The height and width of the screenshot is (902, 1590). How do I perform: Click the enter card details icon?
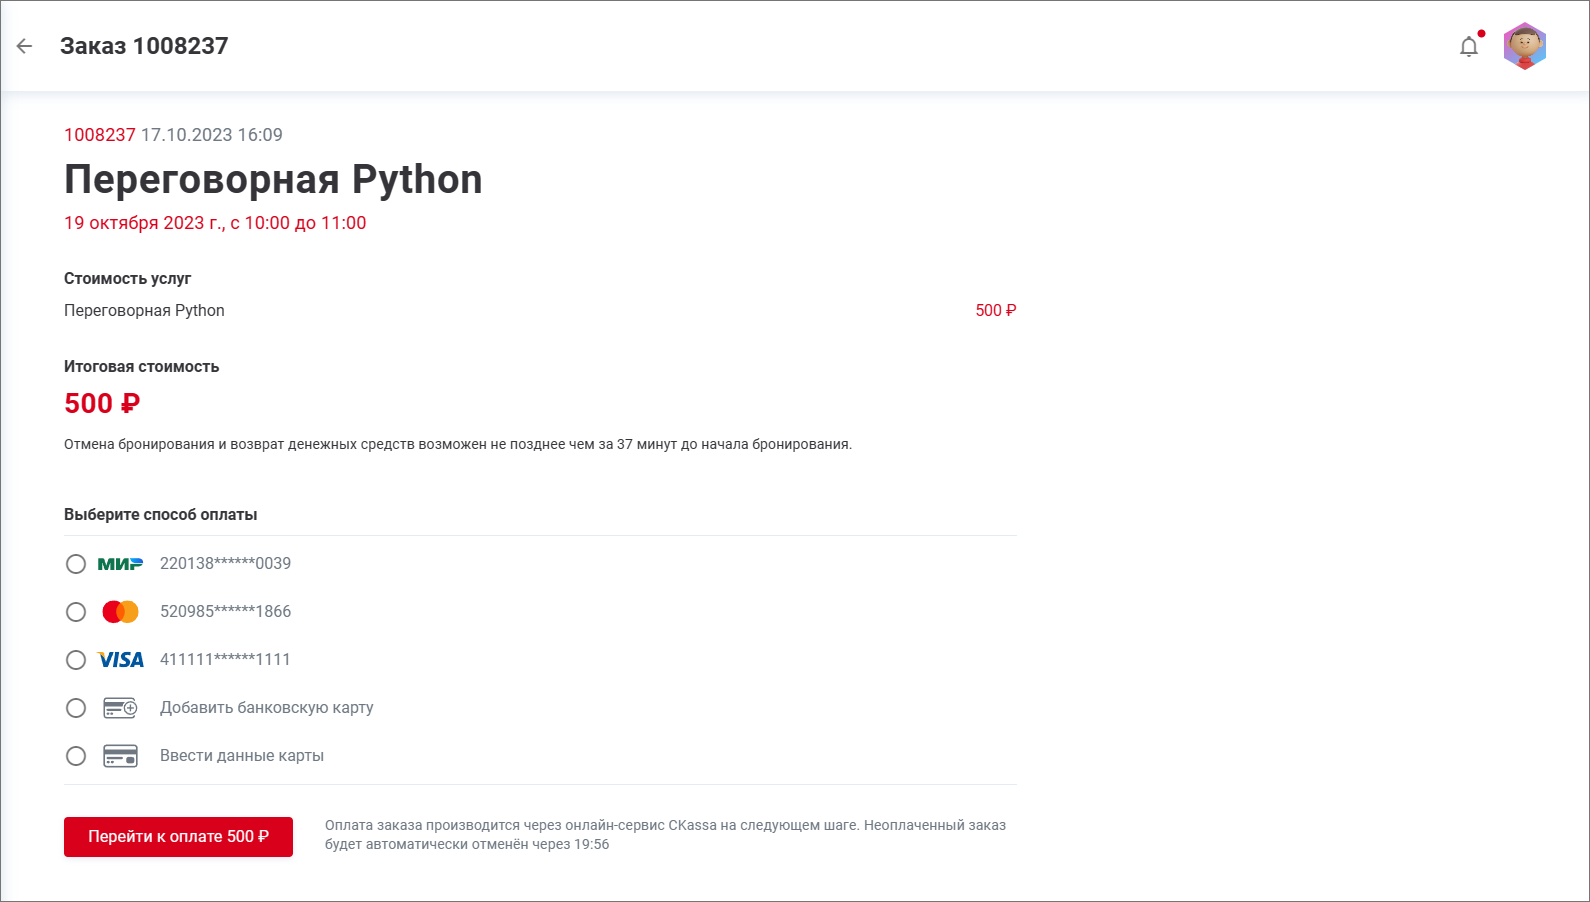(120, 756)
